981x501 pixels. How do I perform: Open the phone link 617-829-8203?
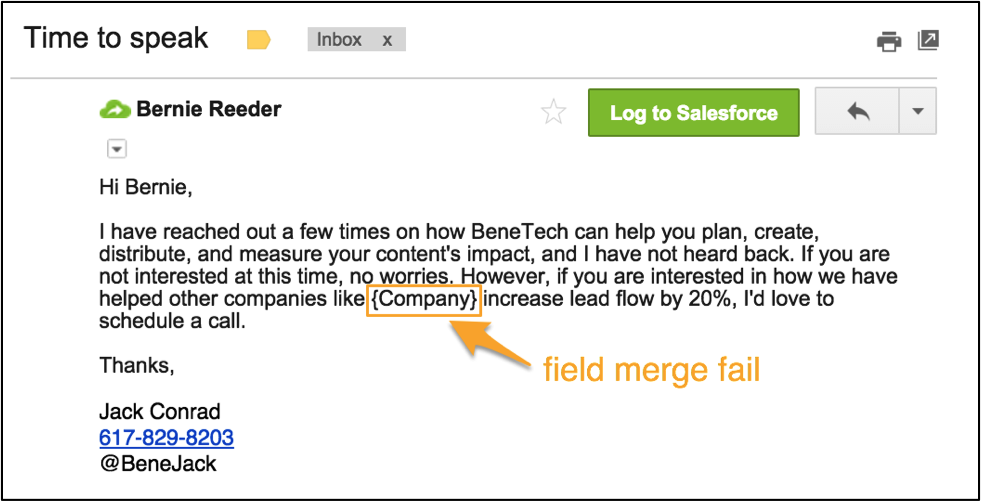[166, 437]
